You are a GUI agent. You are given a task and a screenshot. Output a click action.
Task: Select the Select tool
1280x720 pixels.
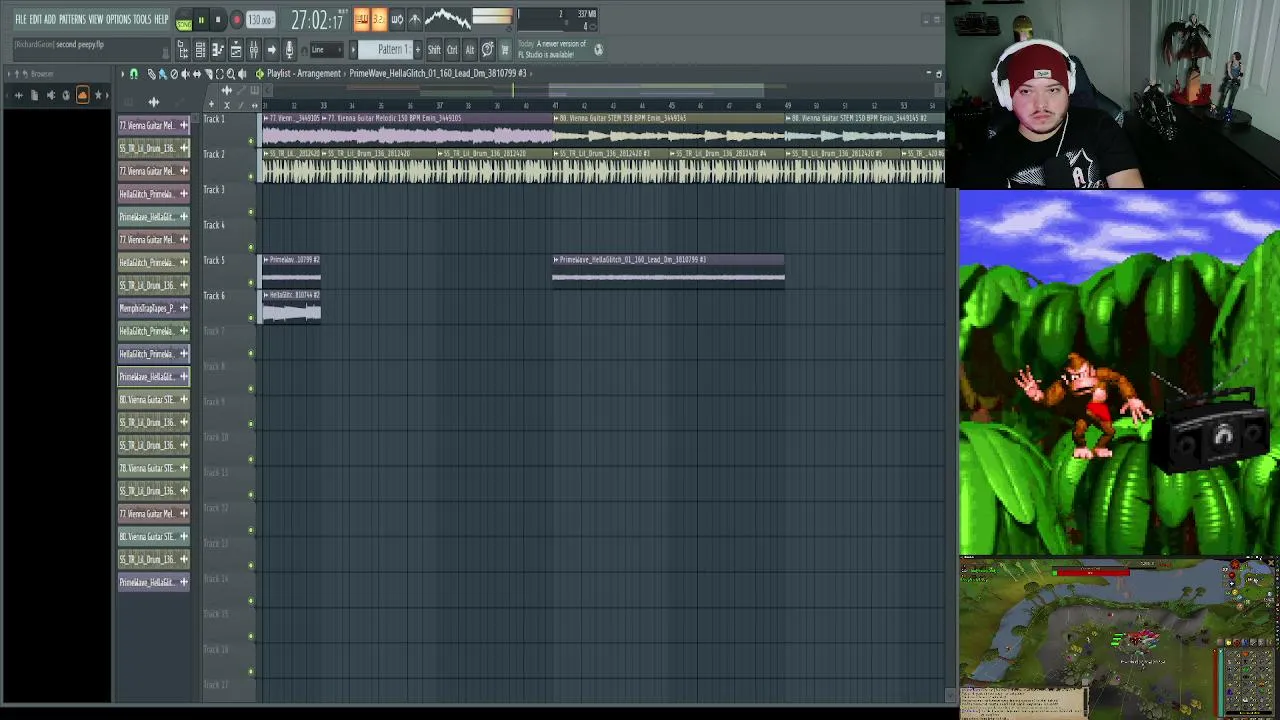coord(219,74)
